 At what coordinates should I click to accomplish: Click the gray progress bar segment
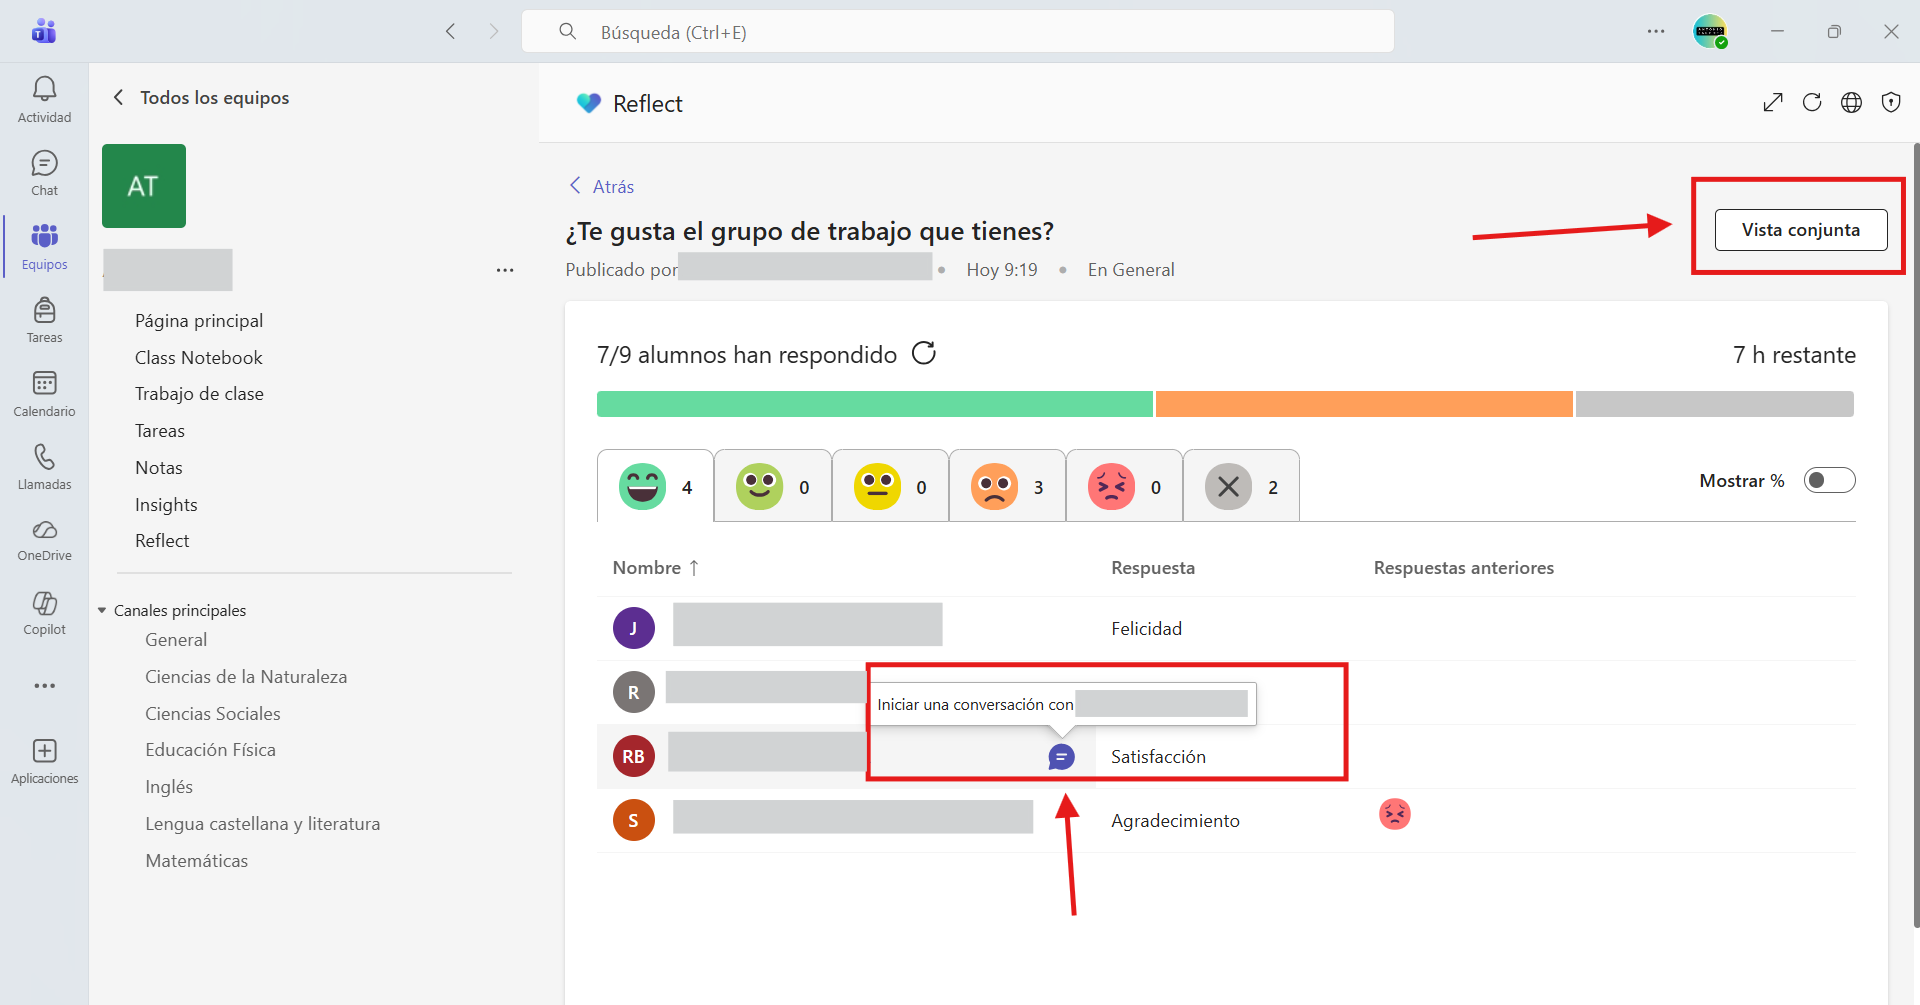click(1715, 404)
